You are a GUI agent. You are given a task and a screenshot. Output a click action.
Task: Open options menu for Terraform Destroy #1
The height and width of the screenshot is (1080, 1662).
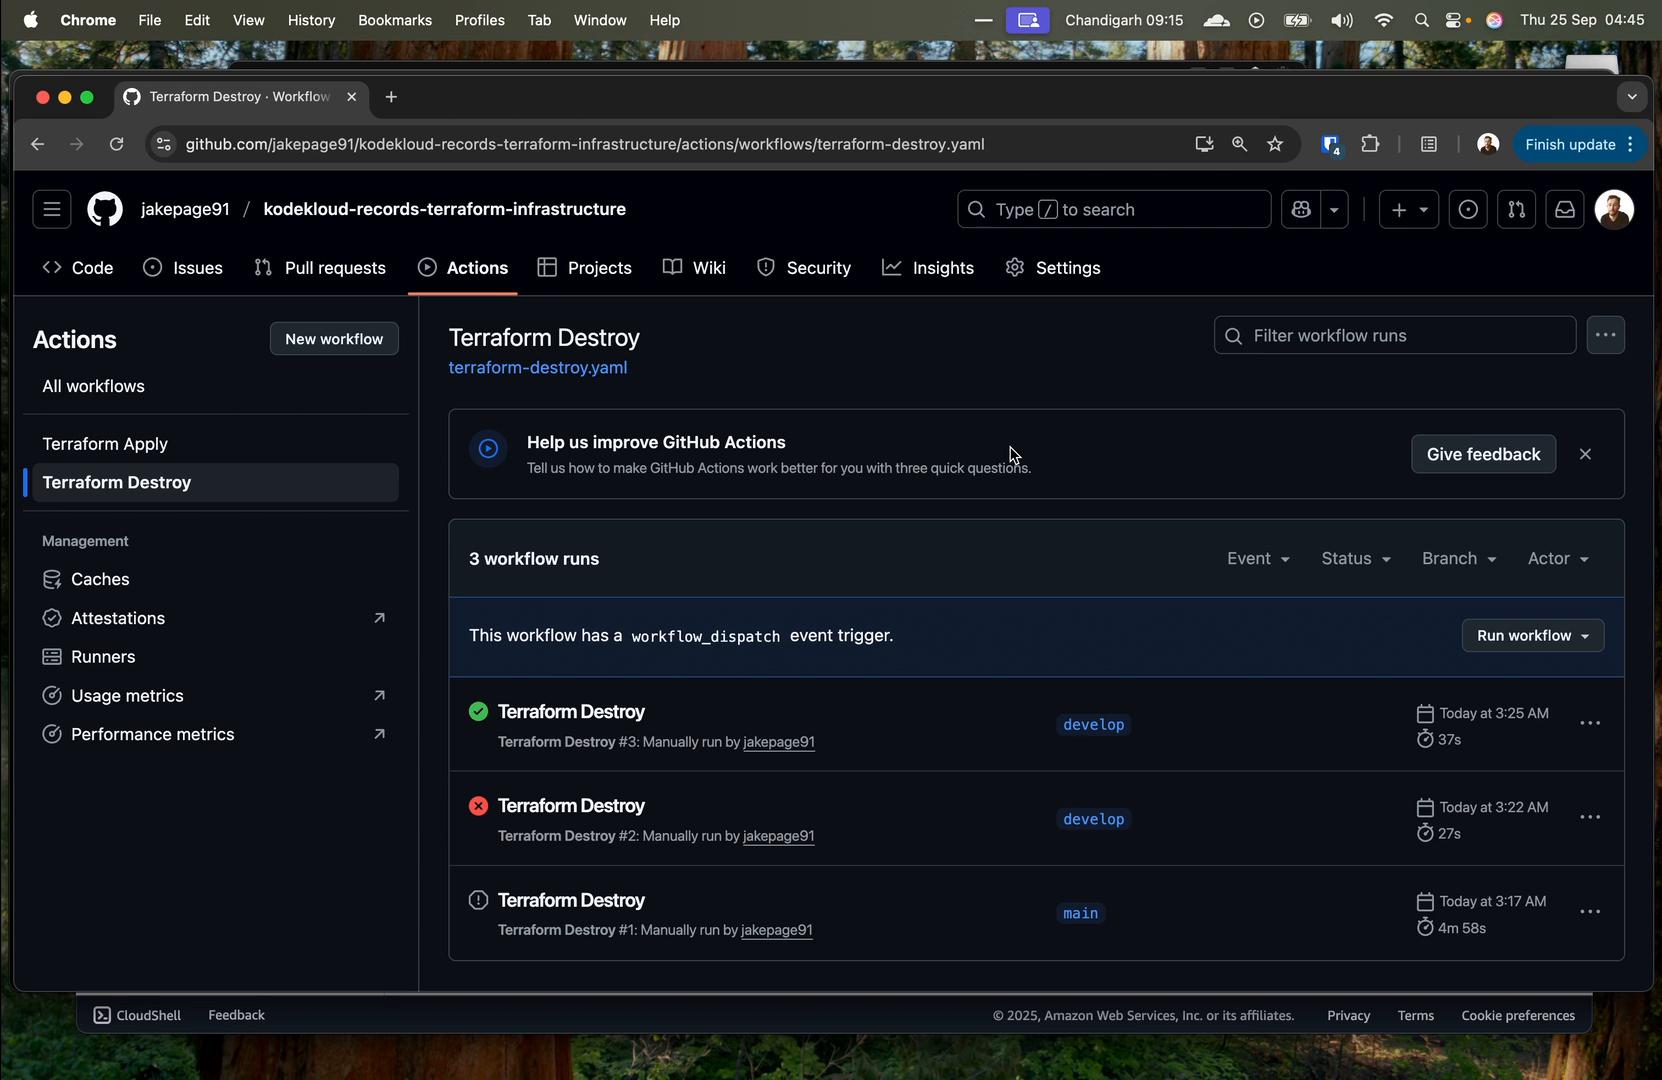point(1590,912)
